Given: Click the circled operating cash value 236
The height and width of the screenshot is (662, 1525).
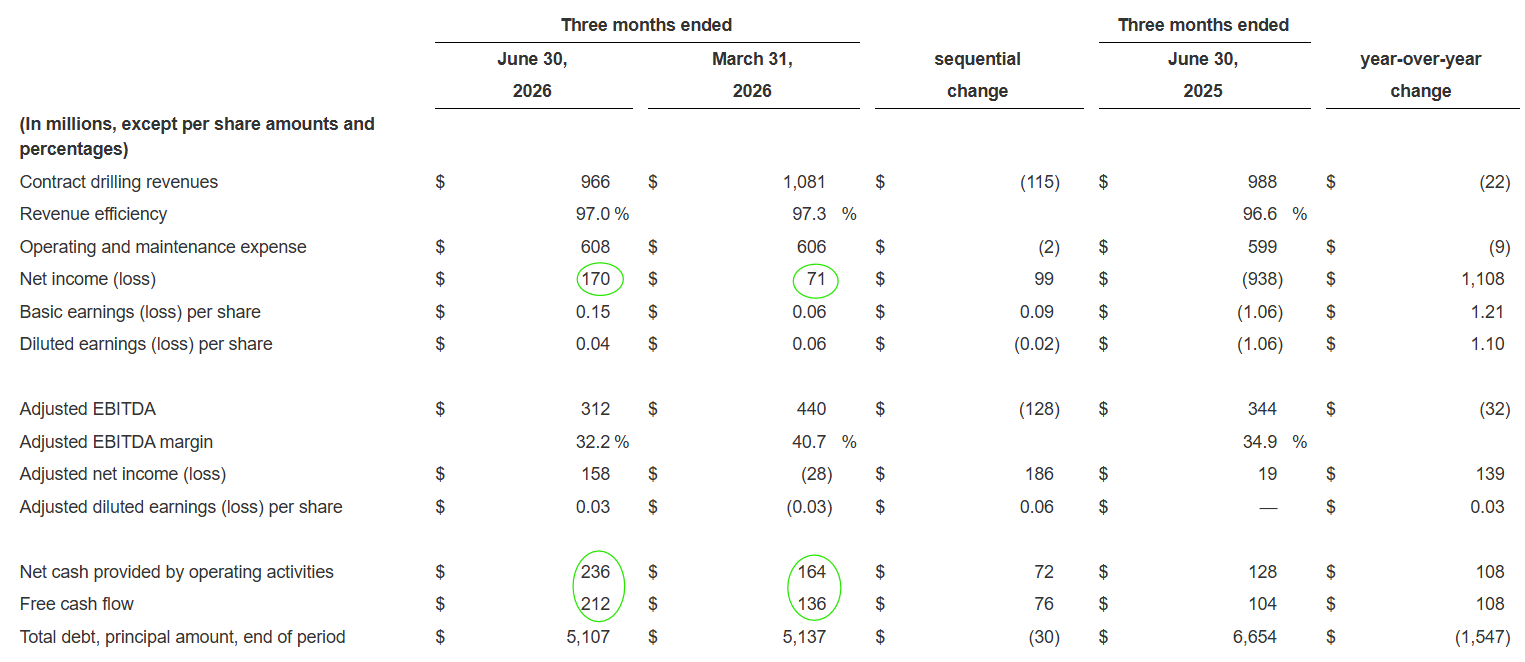Looking at the screenshot, I should [594, 572].
